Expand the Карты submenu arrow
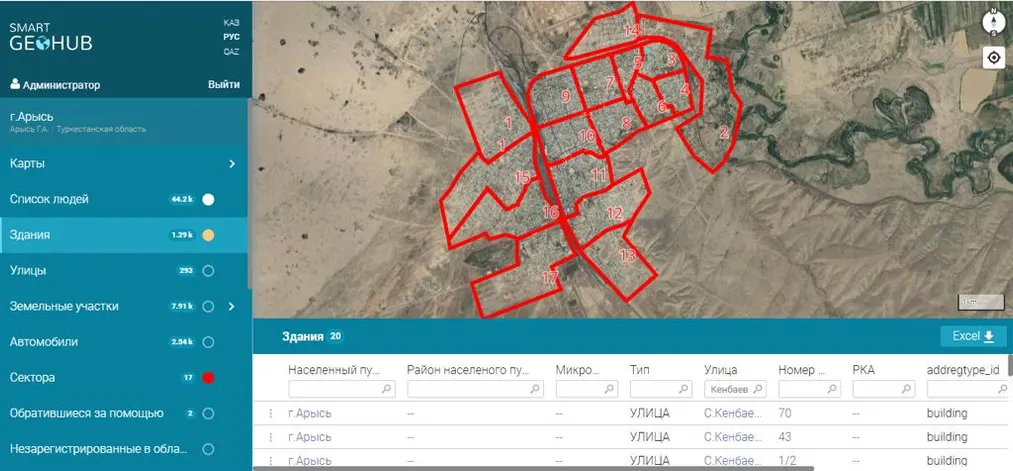Image resolution: width=1013 pixels, height=471 pixels. 231,163
